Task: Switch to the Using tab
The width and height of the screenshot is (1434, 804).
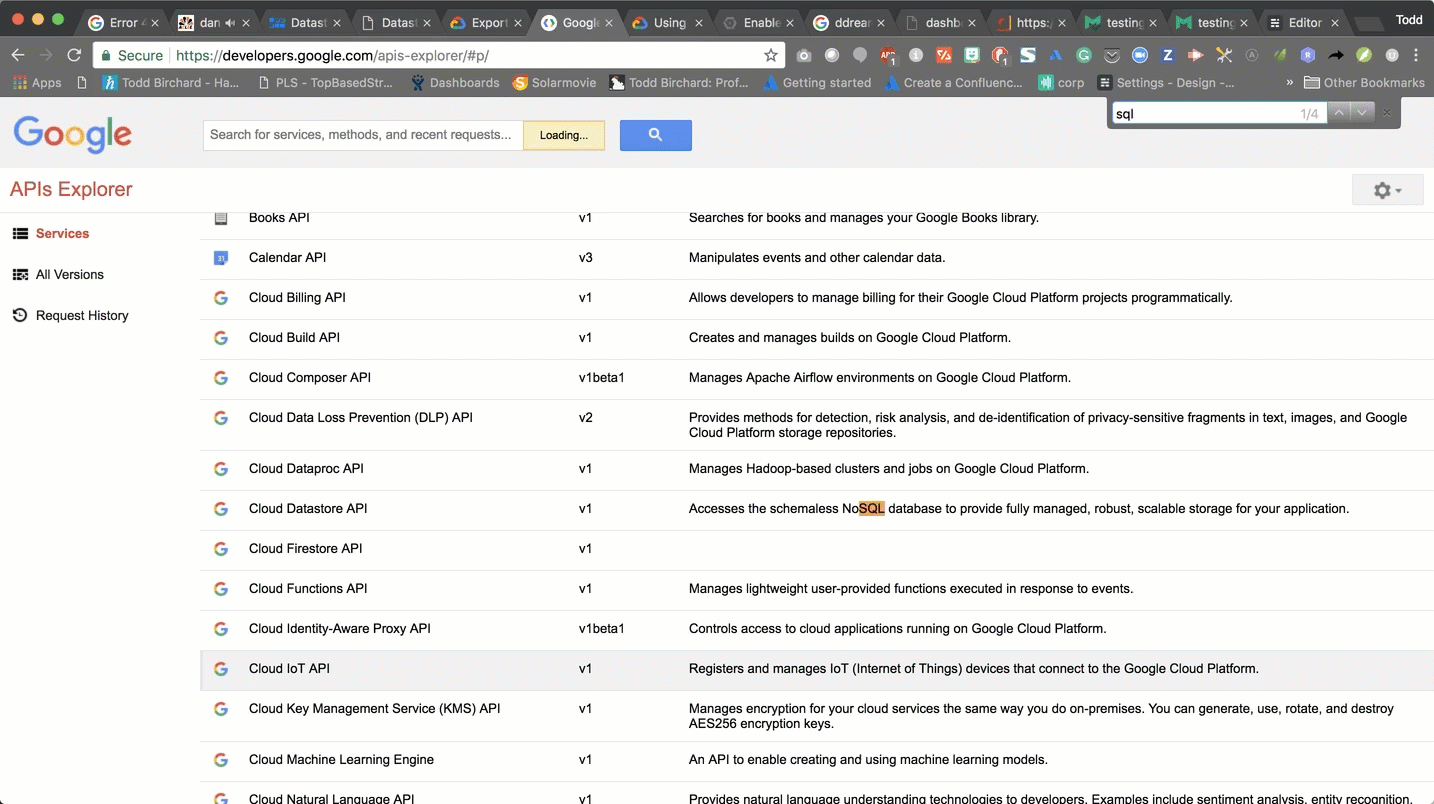Action: pos(668,22)
